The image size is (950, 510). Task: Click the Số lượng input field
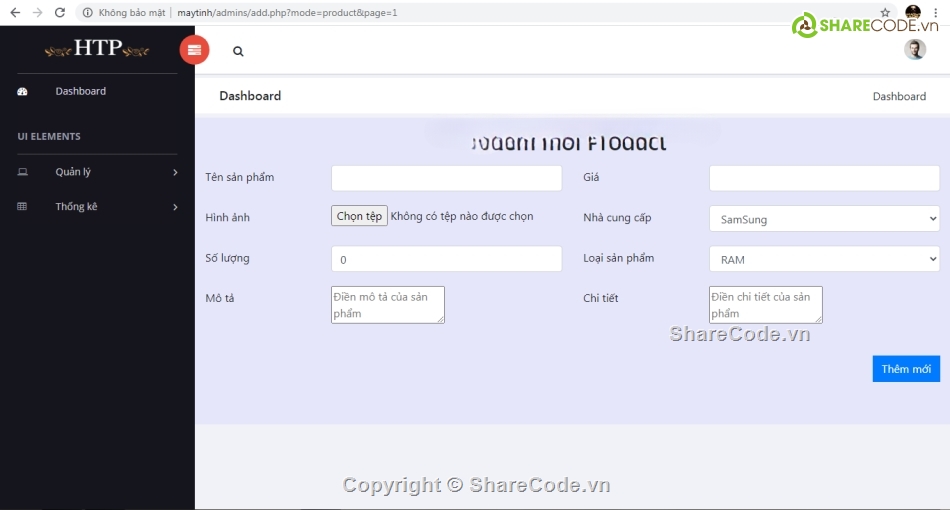tap(447, 259)
